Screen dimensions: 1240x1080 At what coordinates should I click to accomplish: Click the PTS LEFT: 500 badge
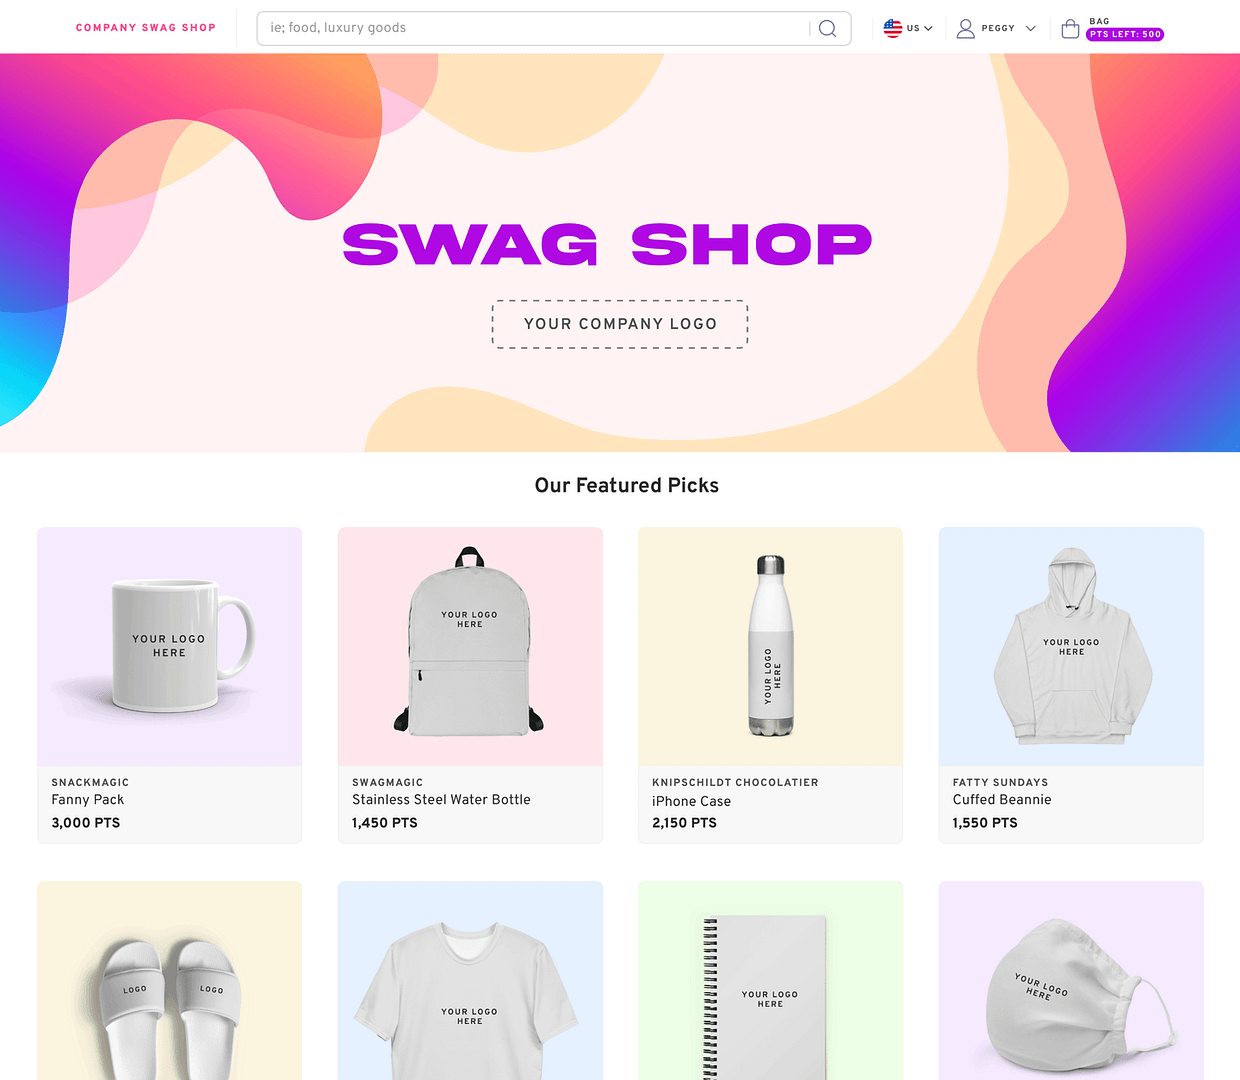coord(1125,34)
